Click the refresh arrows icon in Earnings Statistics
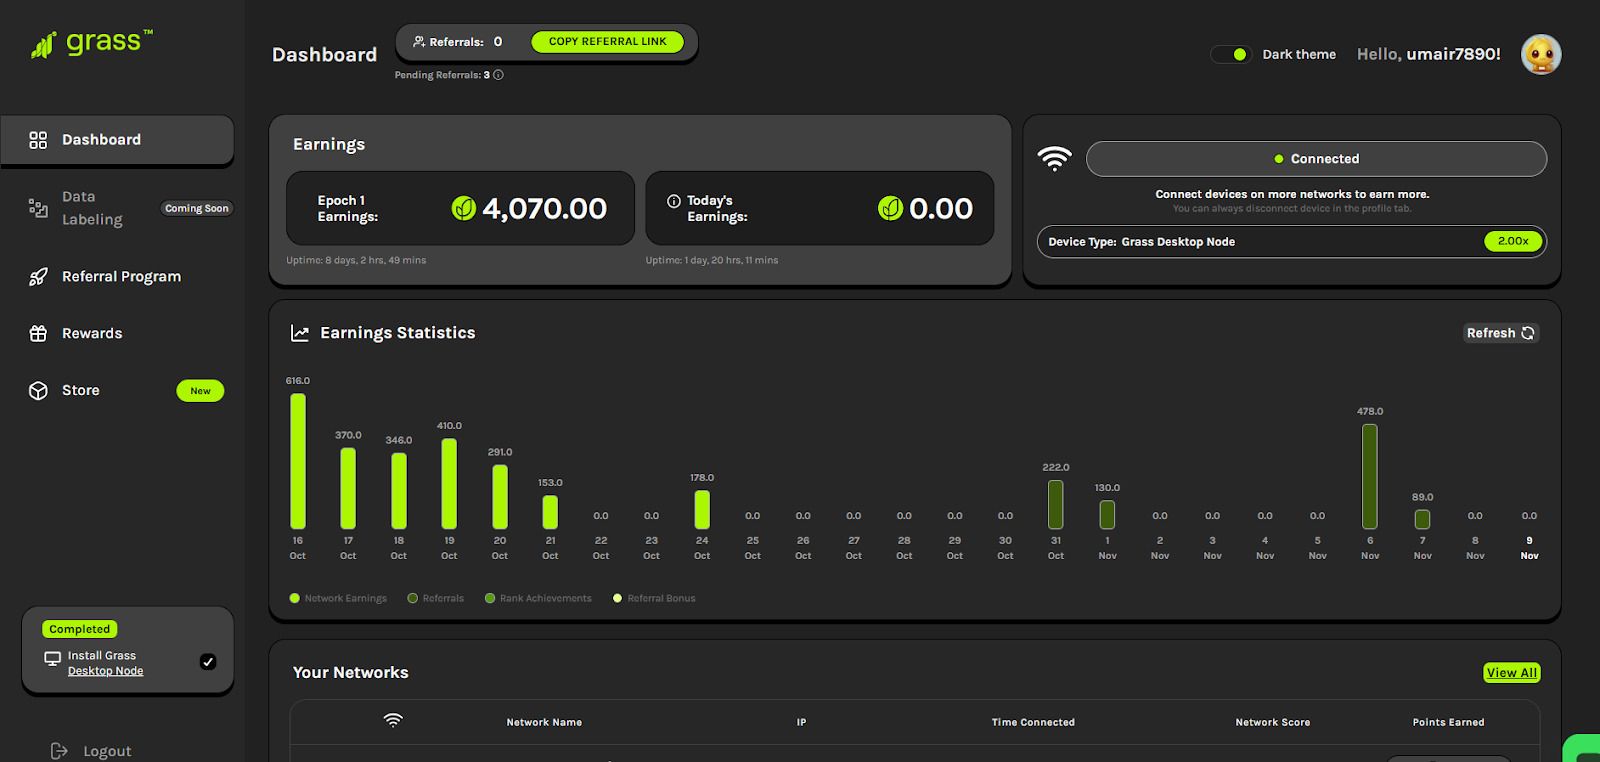The image size is (1600, 762). pyautogui.click(x=1528, y=333)
